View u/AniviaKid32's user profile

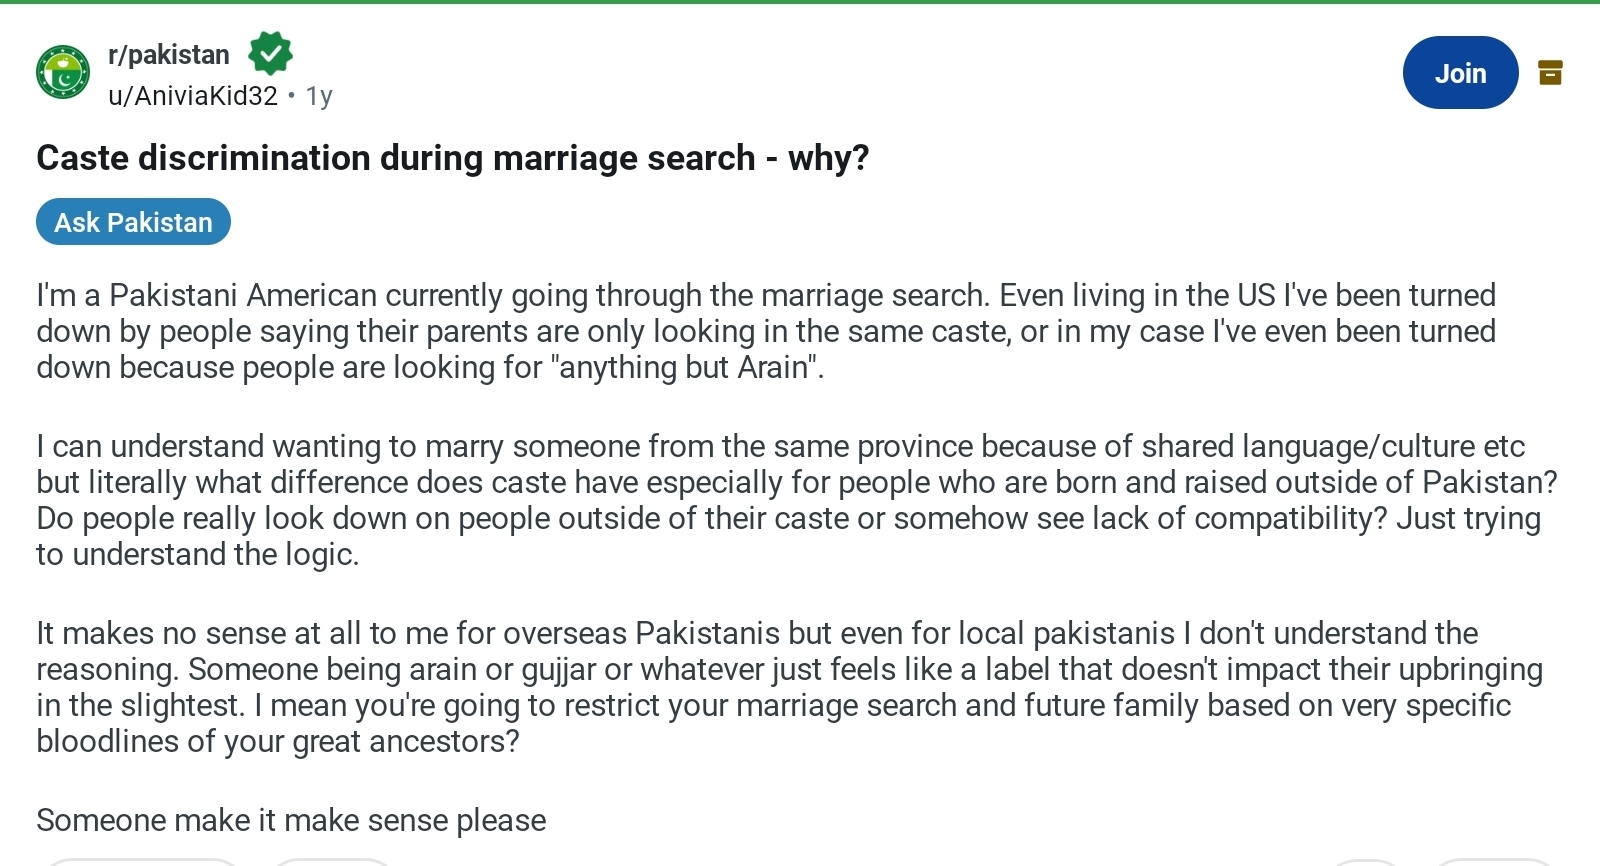(193, 96)
